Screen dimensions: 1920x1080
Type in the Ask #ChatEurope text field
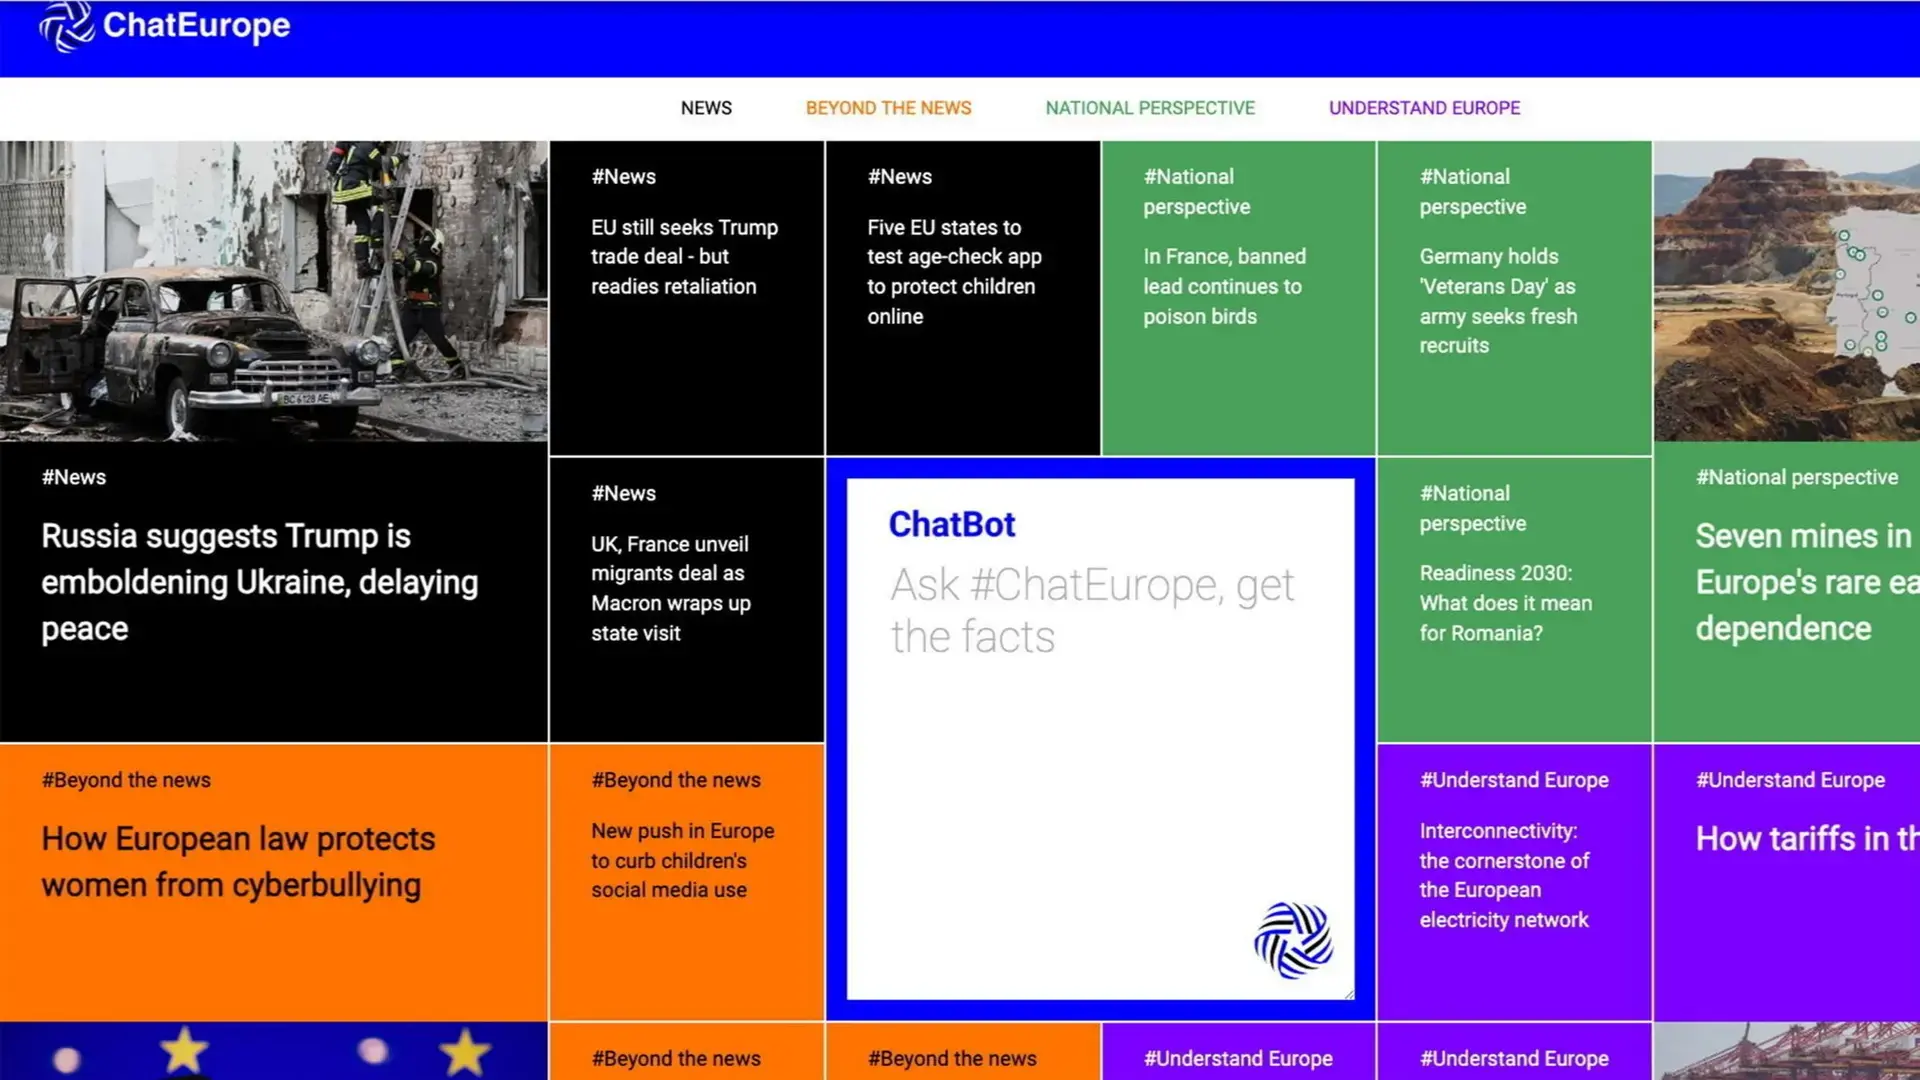click(x=1092, y=610)
